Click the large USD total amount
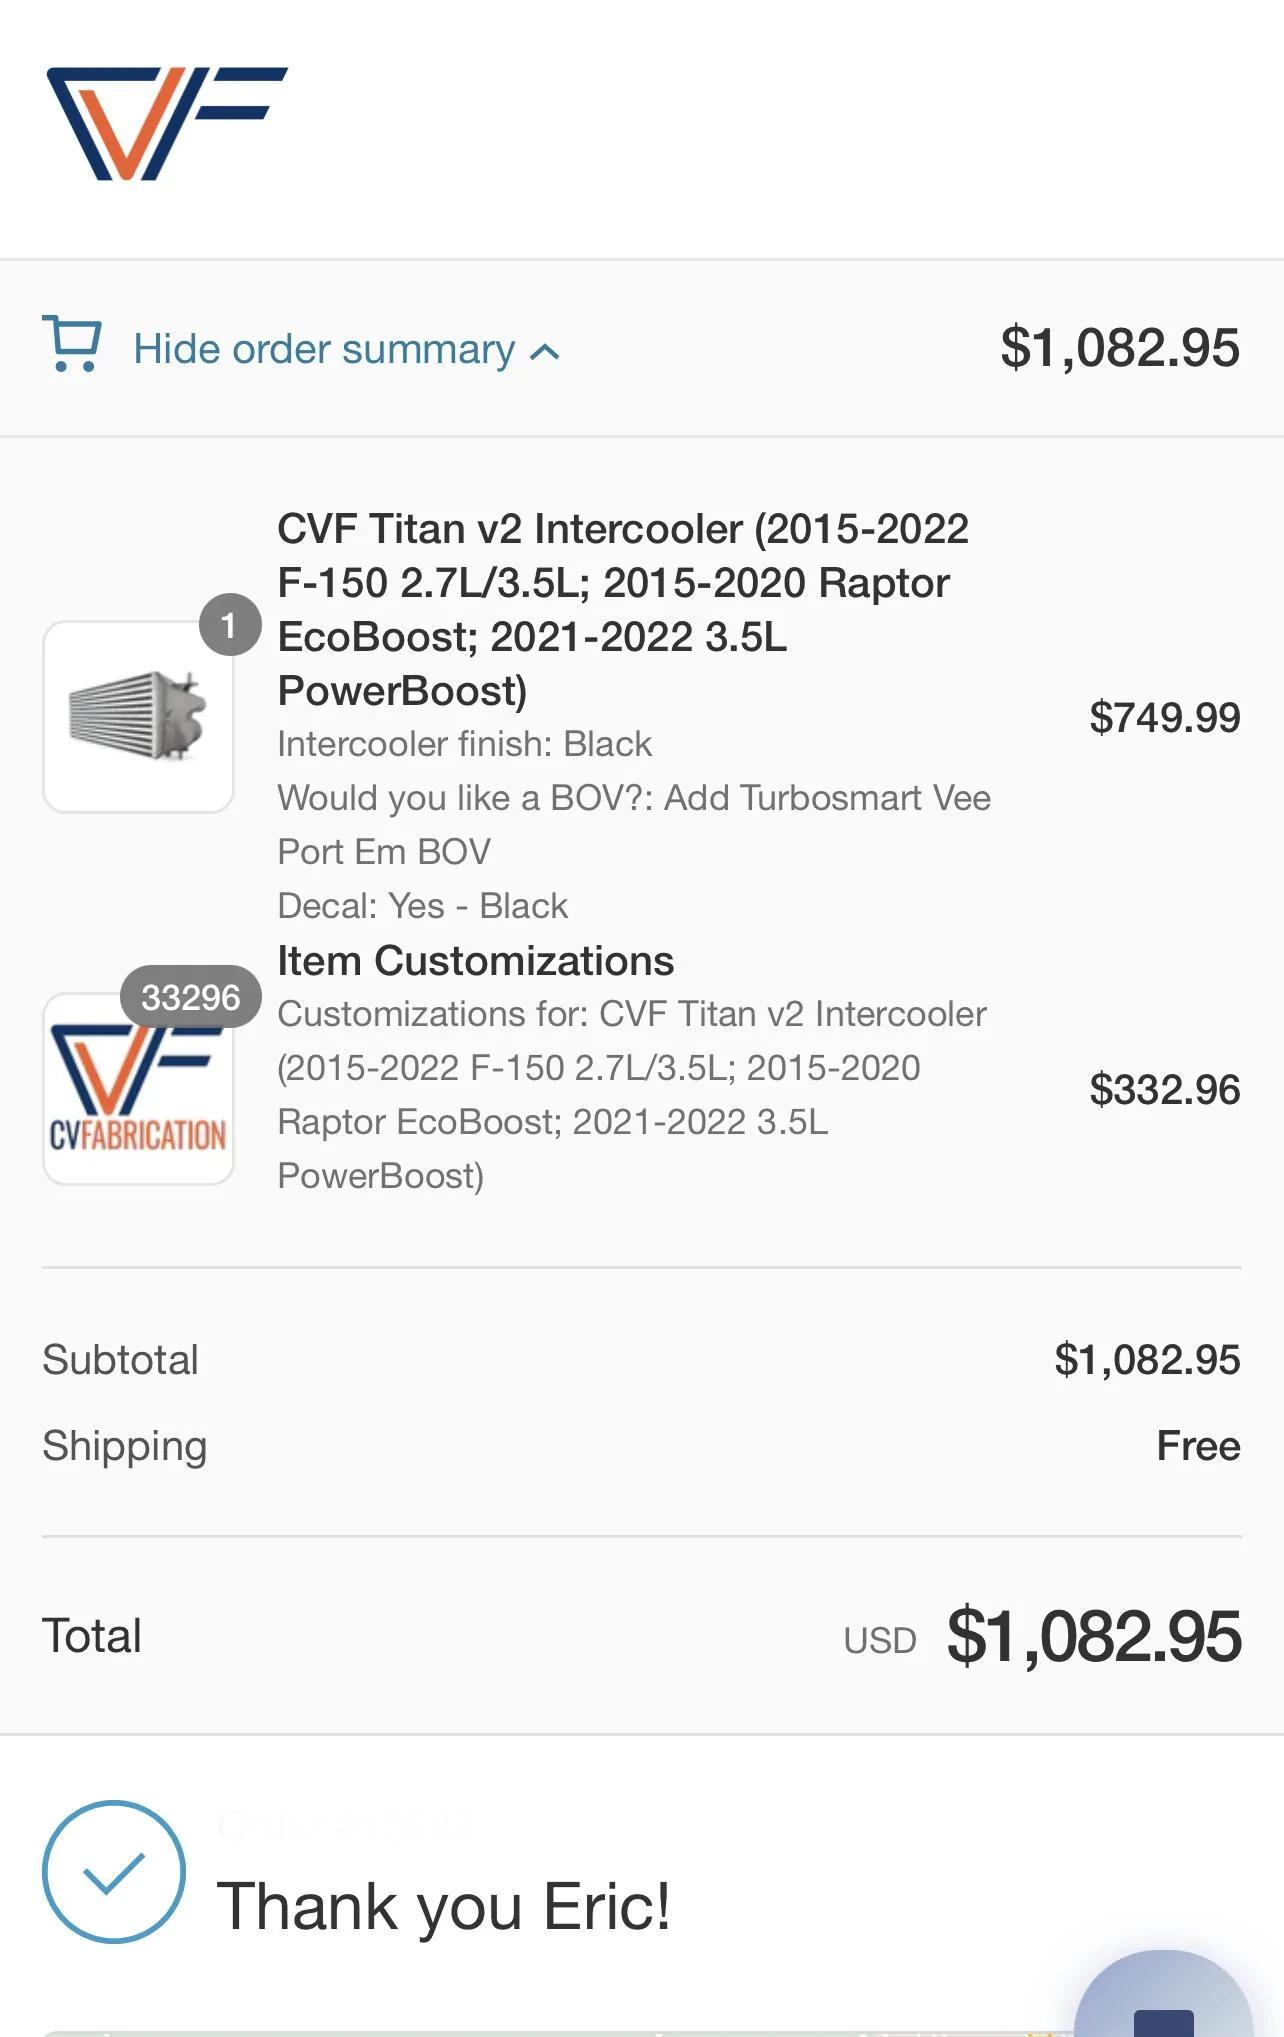This screenshot has width=1284, height=2037. [1093, 1637]
